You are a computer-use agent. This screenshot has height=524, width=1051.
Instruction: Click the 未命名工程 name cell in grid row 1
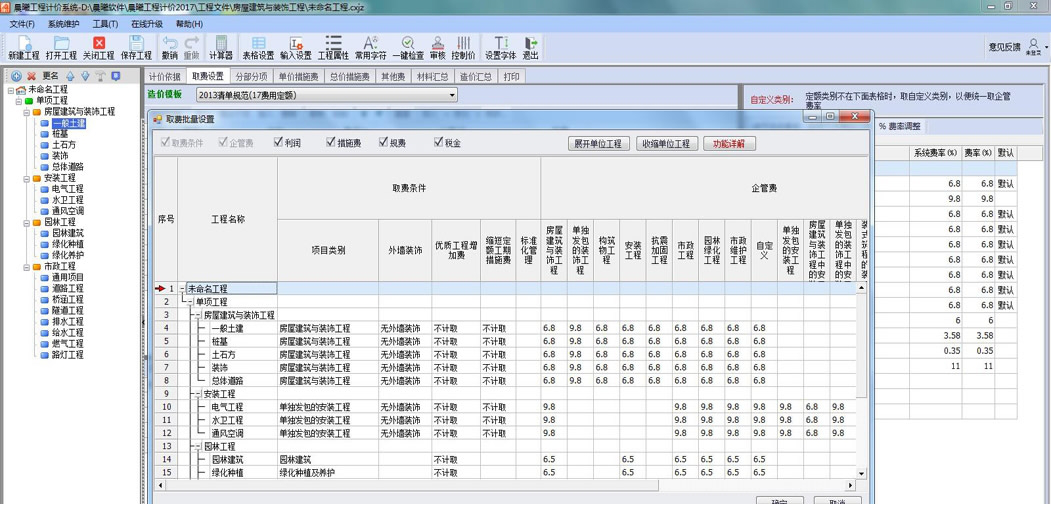[232, 289]
